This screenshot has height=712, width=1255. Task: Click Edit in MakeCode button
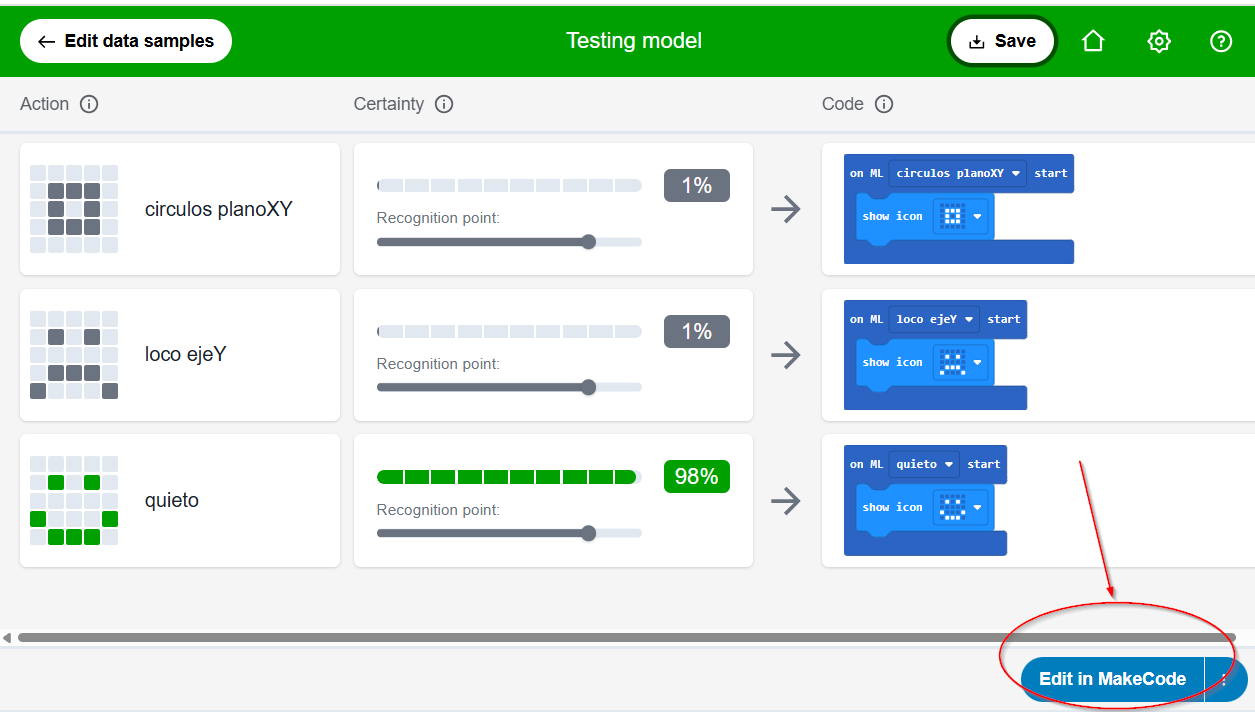click(1112, 679)
